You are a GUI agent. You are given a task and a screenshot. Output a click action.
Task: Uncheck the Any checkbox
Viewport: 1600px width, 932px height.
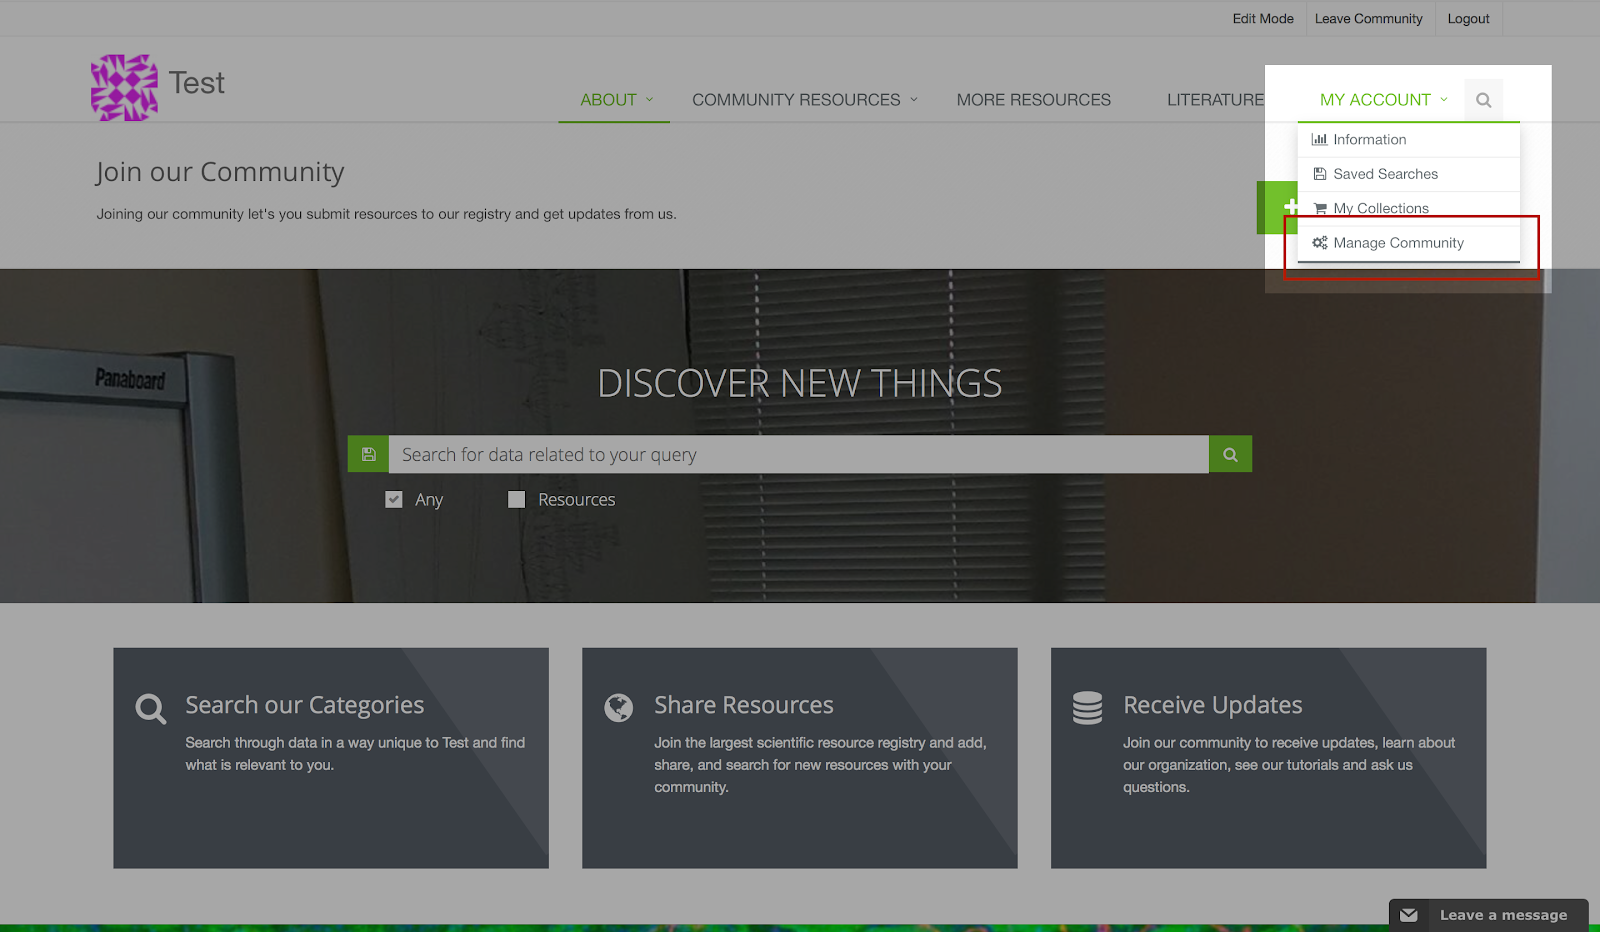(x=394, y=499)
